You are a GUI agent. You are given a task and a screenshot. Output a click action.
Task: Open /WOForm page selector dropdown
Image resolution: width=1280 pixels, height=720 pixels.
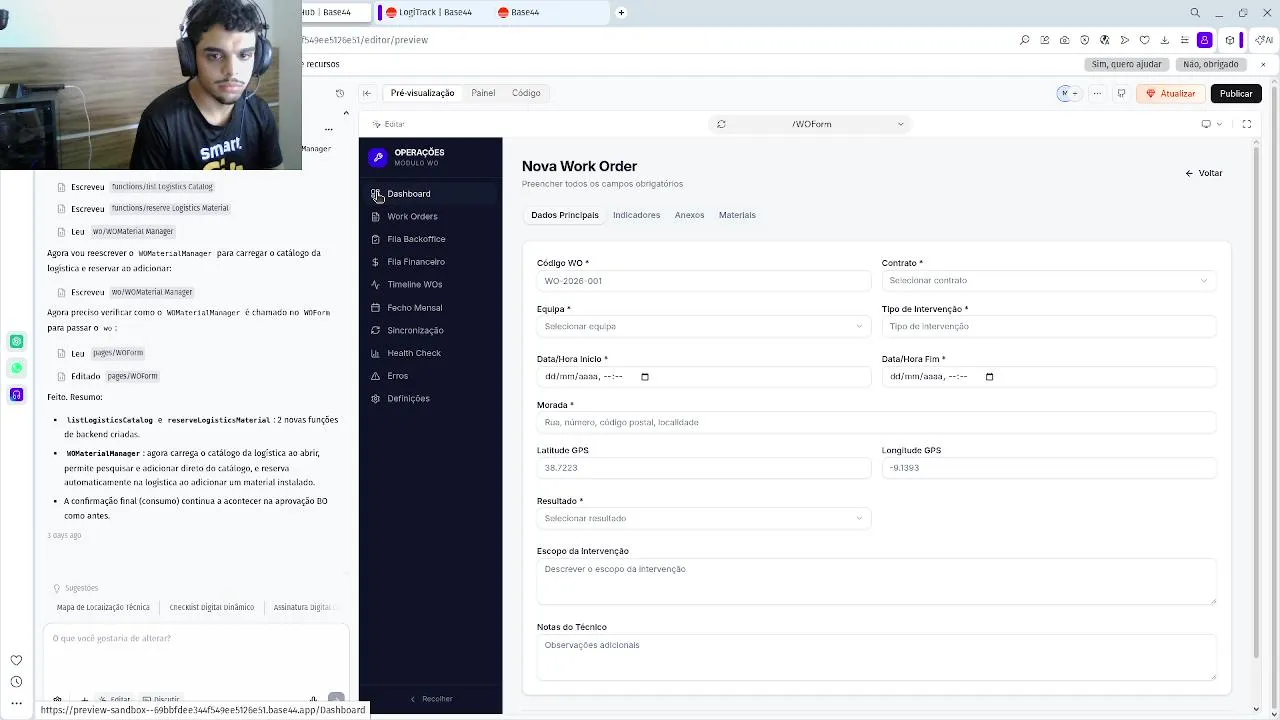811,124
